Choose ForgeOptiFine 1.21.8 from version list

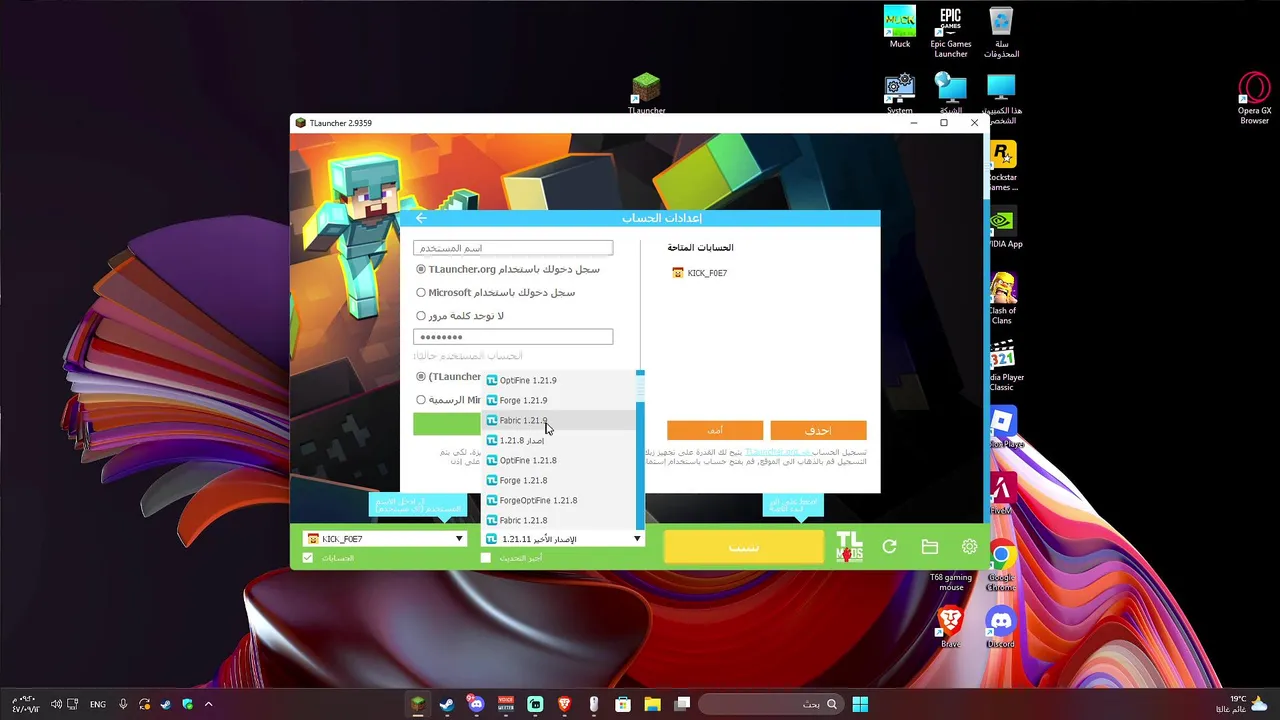559,500
